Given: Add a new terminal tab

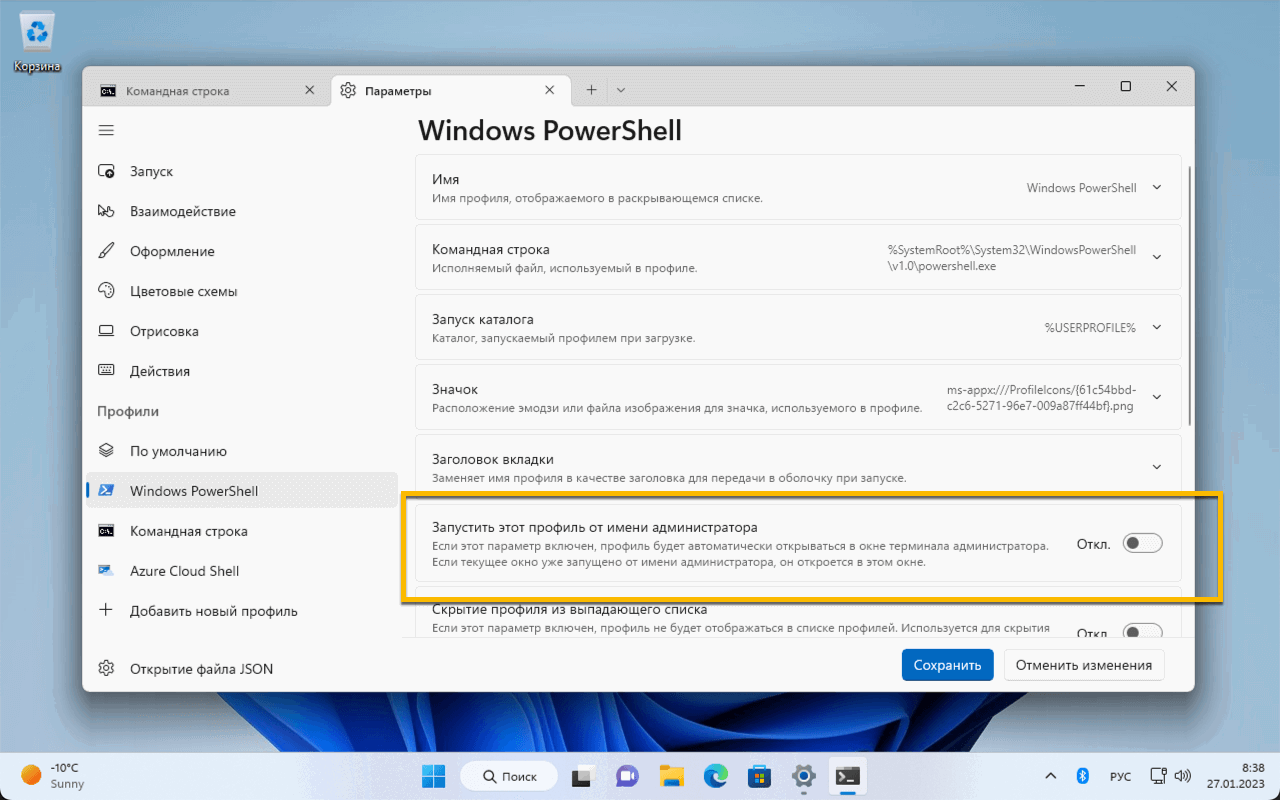Looking at the screenshot, I should click(591, 90).
